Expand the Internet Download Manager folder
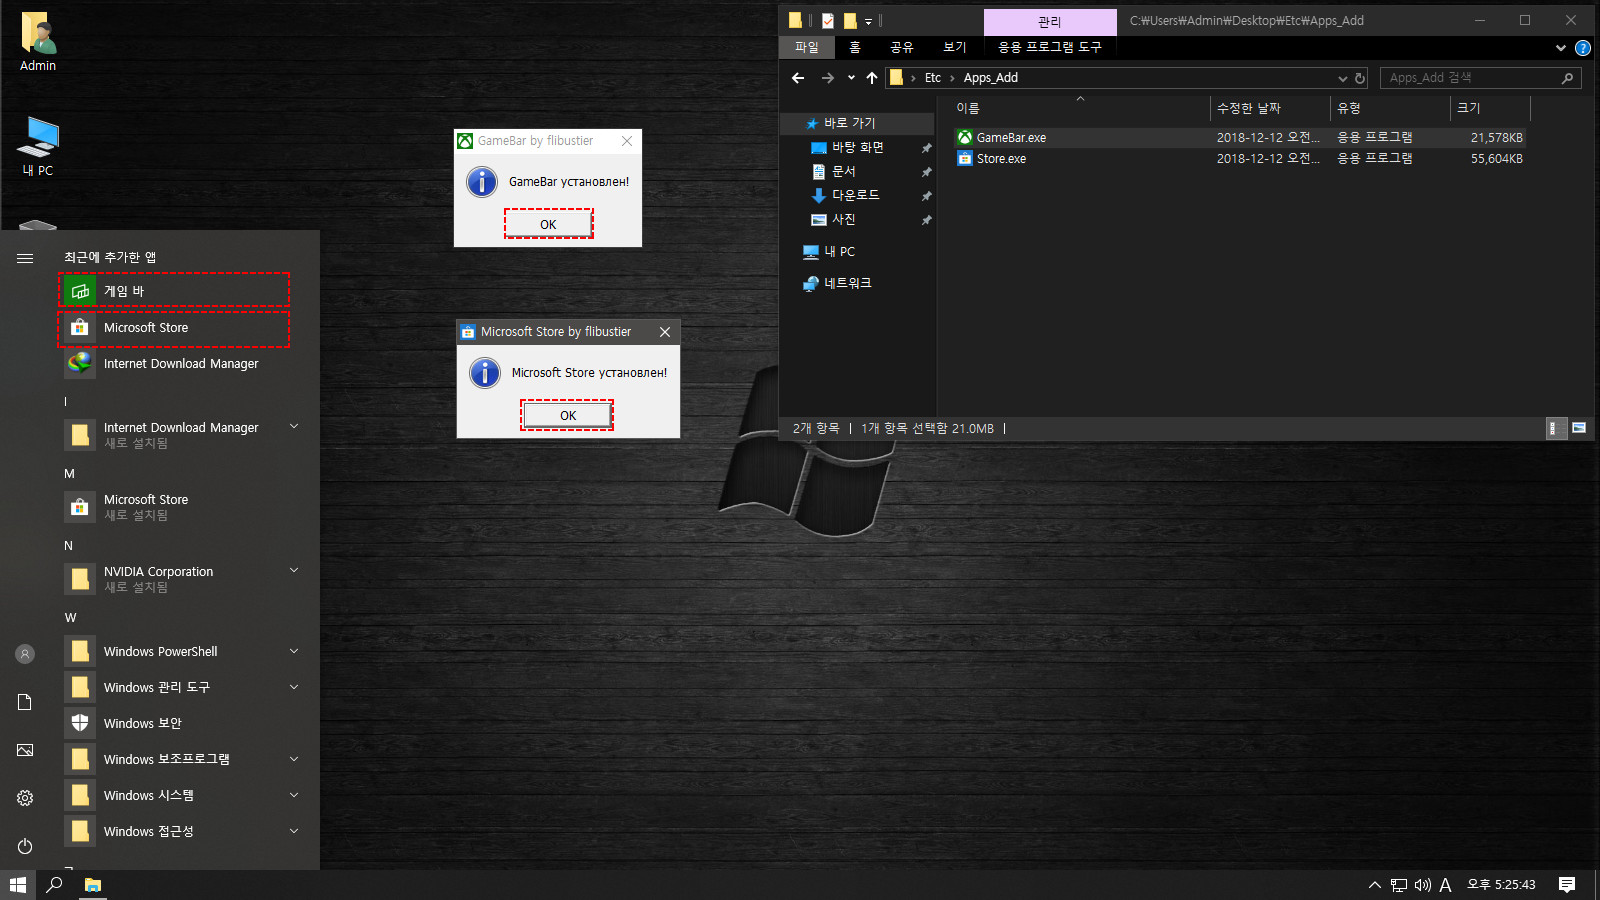This screenshot has width=1600, height=900. pyautogui.click(x=294, y=427)
